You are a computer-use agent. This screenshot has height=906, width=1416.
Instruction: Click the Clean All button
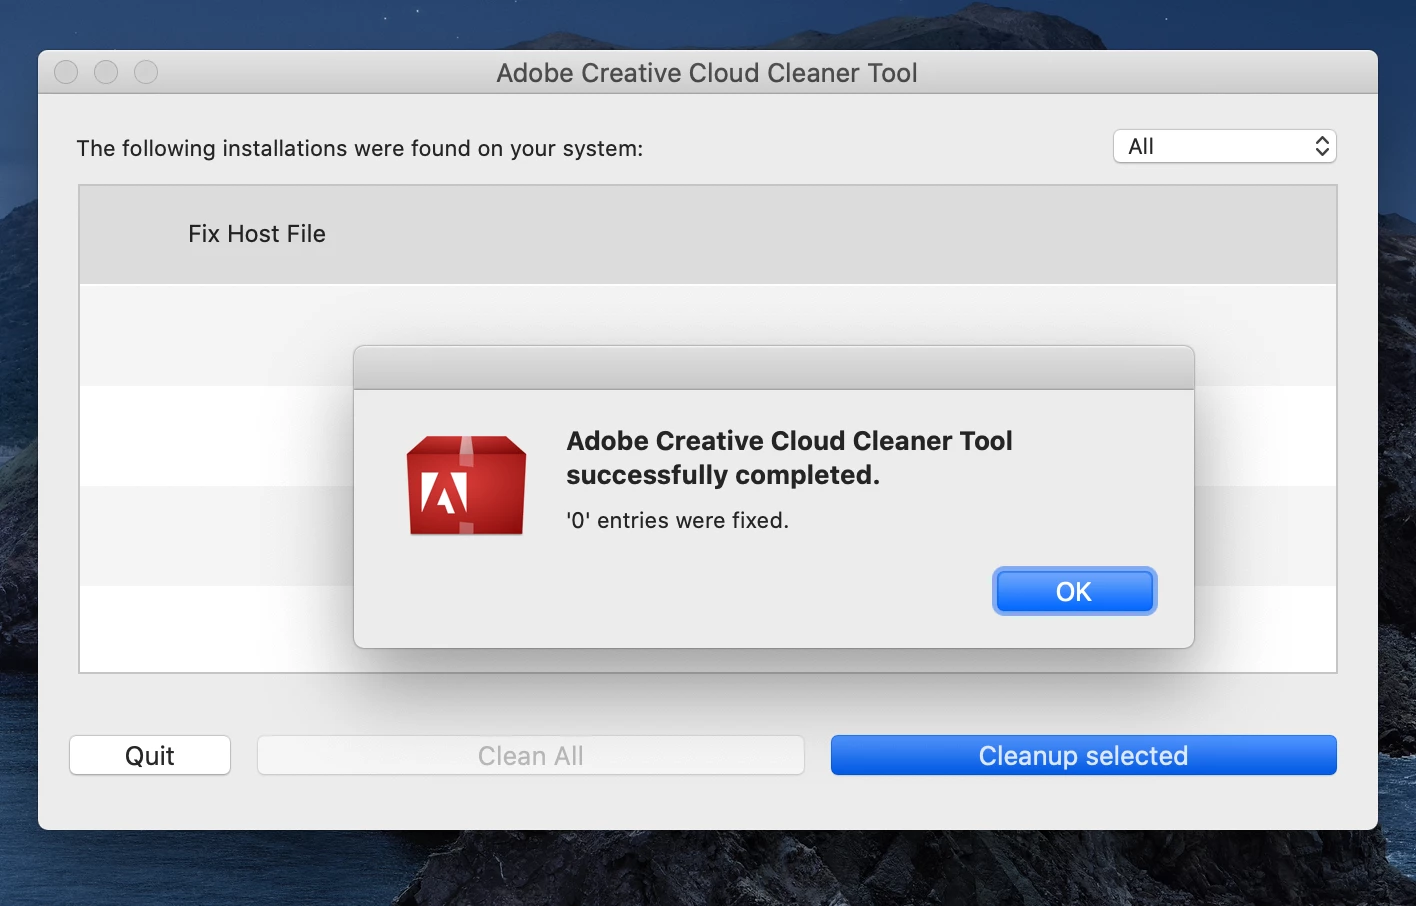[531, 755]
